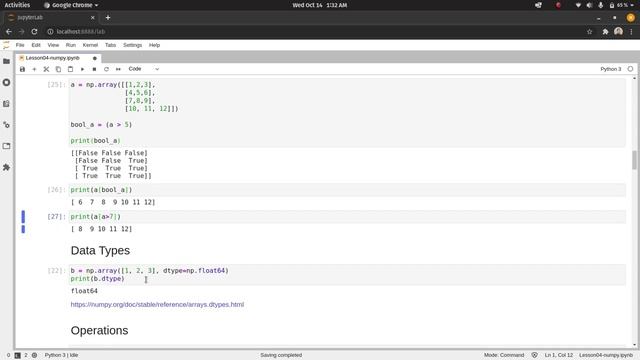Click the blue collapser bar of cell 27
Image resolution: width=640 pixels, height=360 pixels.
[x=23, y=217]
